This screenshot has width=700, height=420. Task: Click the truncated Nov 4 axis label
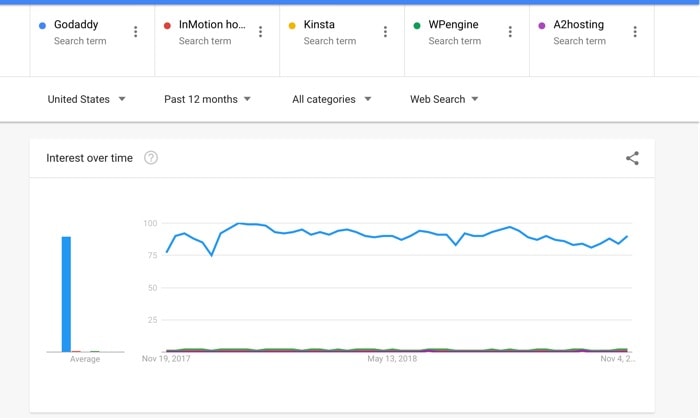point(617,358)
